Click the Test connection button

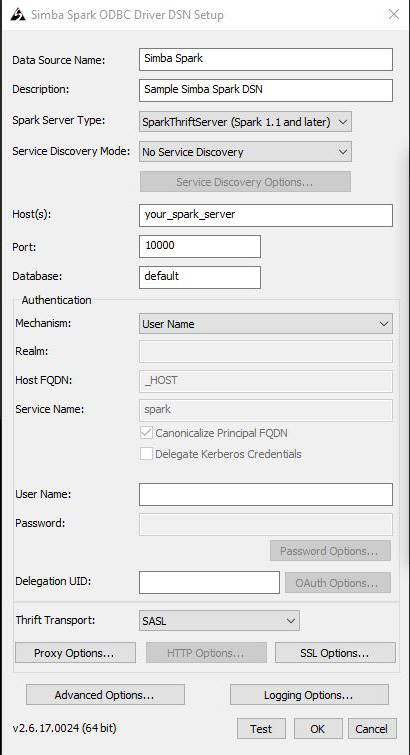(x=261, y=729)
